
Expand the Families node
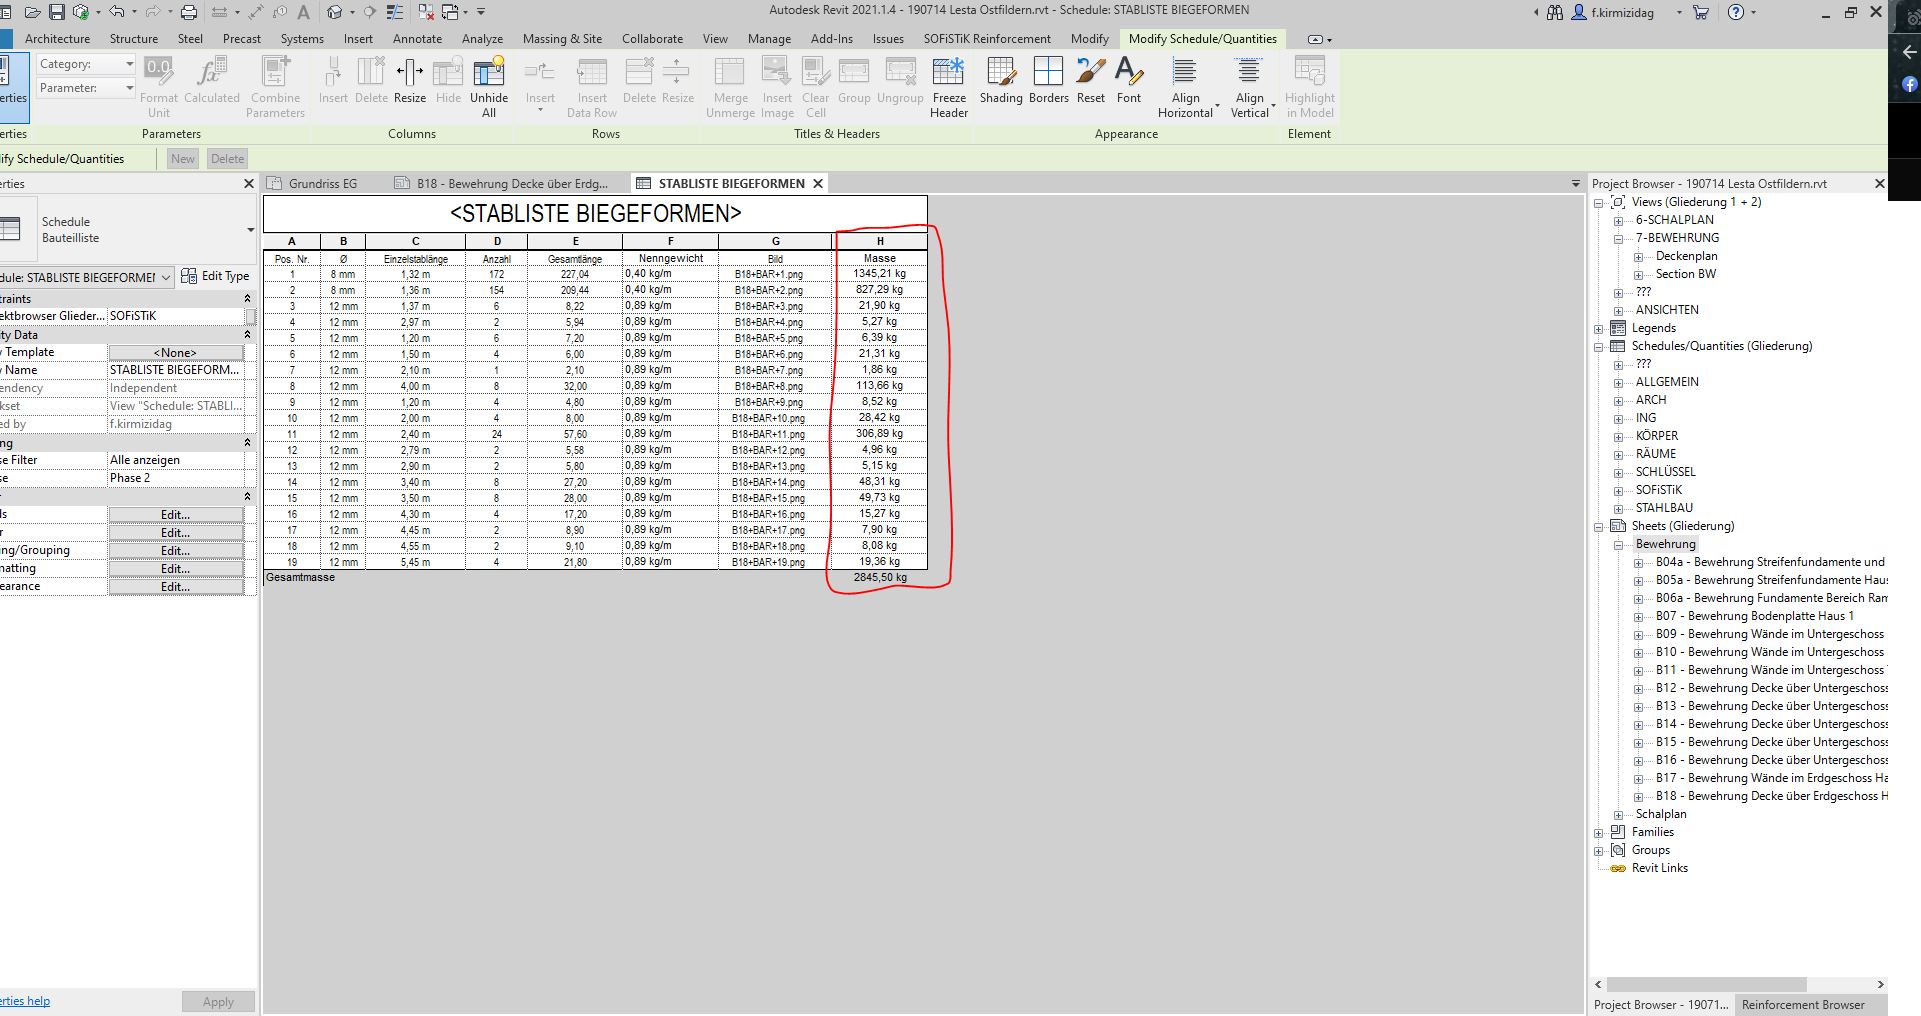(1598, 831)
